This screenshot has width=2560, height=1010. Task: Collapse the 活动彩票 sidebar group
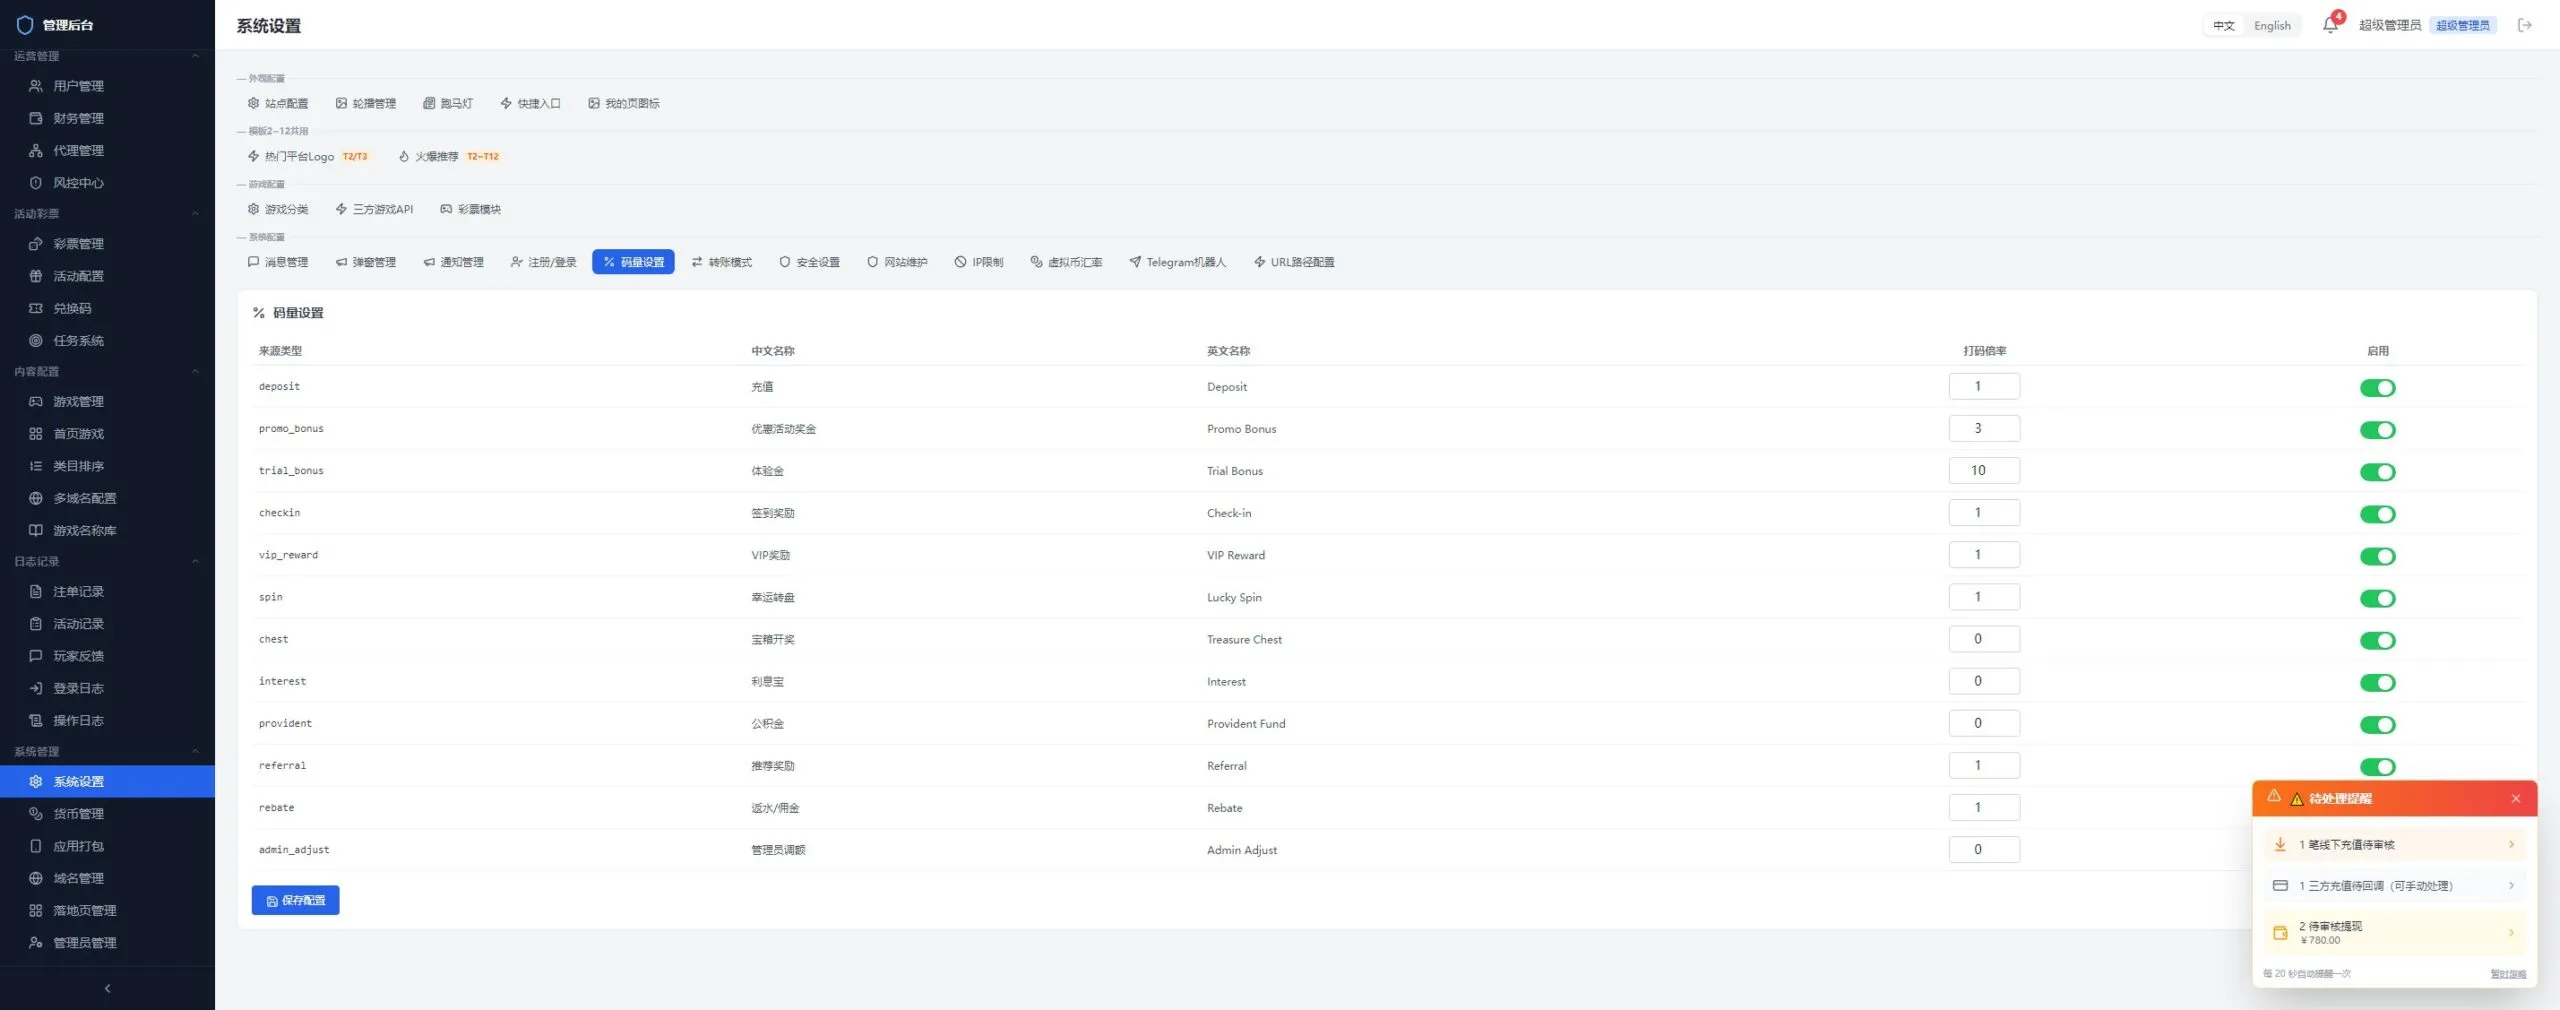(107, 213)
